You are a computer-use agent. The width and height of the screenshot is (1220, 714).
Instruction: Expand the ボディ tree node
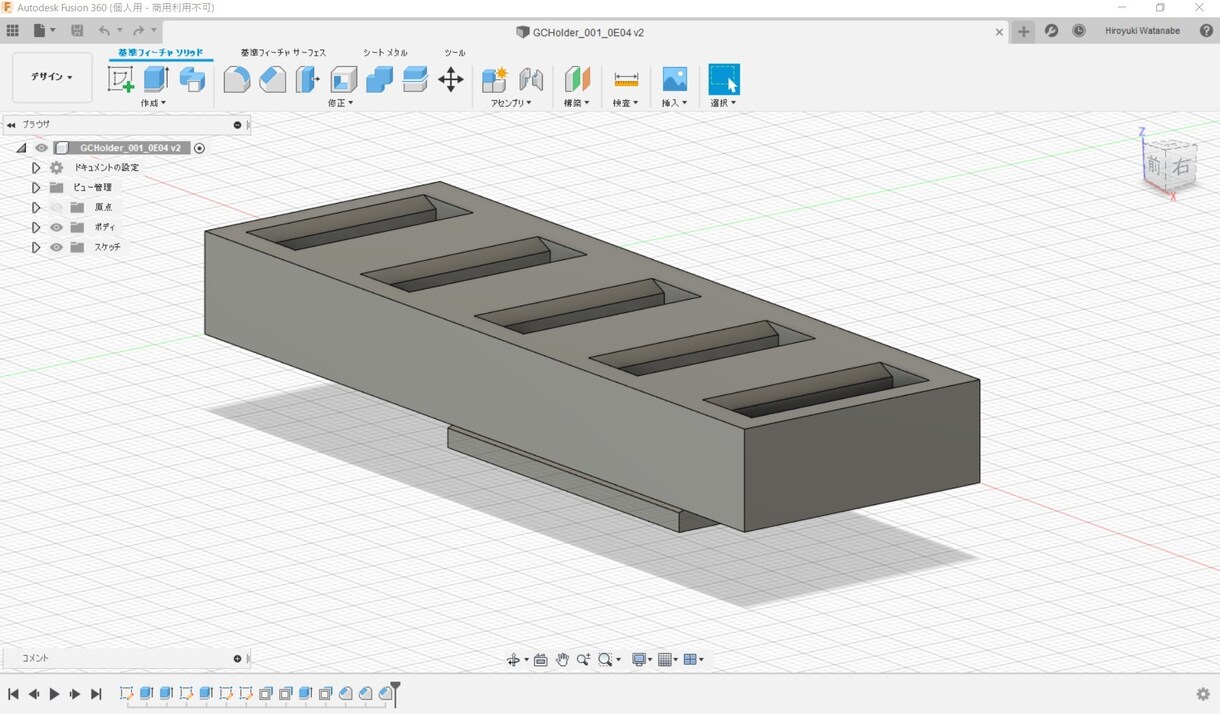36,227
